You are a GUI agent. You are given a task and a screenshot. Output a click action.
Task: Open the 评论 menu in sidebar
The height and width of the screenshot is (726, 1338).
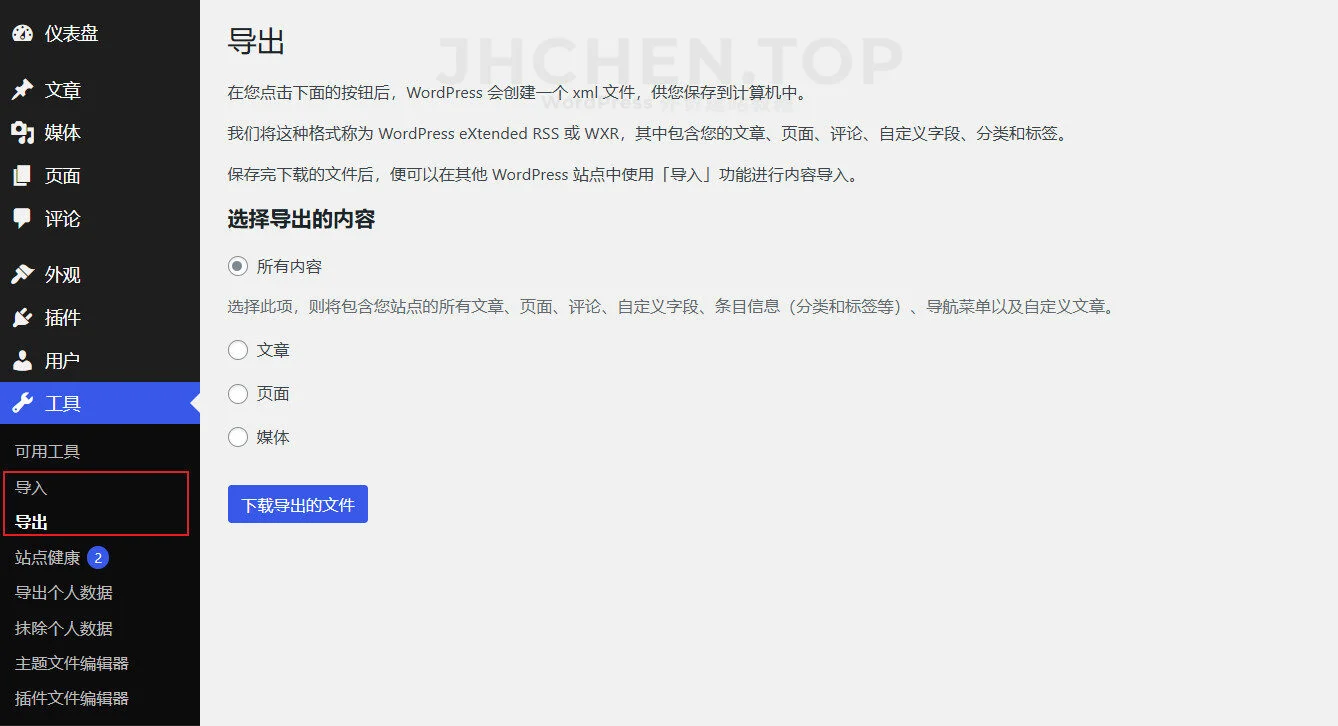tap(63, 218)
